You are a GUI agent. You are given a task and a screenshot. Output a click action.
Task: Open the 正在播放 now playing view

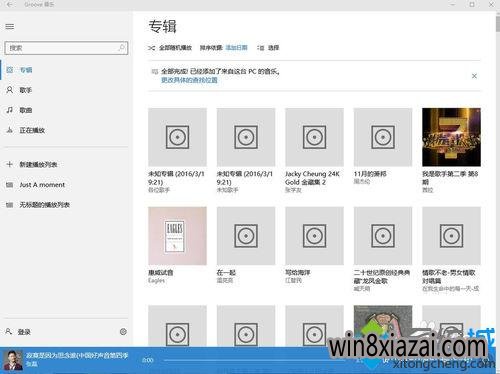click(x=65, y=130)
